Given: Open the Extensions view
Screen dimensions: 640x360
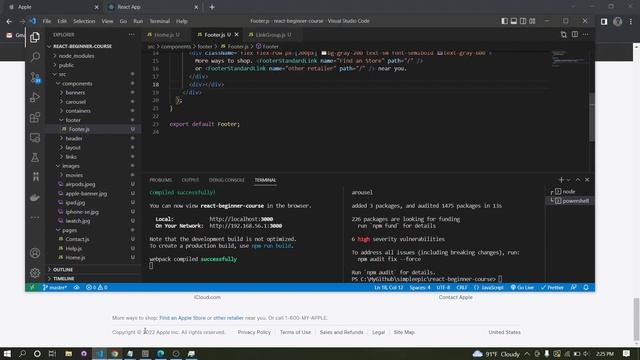Looking at the screenshot, I should point(35,118).
